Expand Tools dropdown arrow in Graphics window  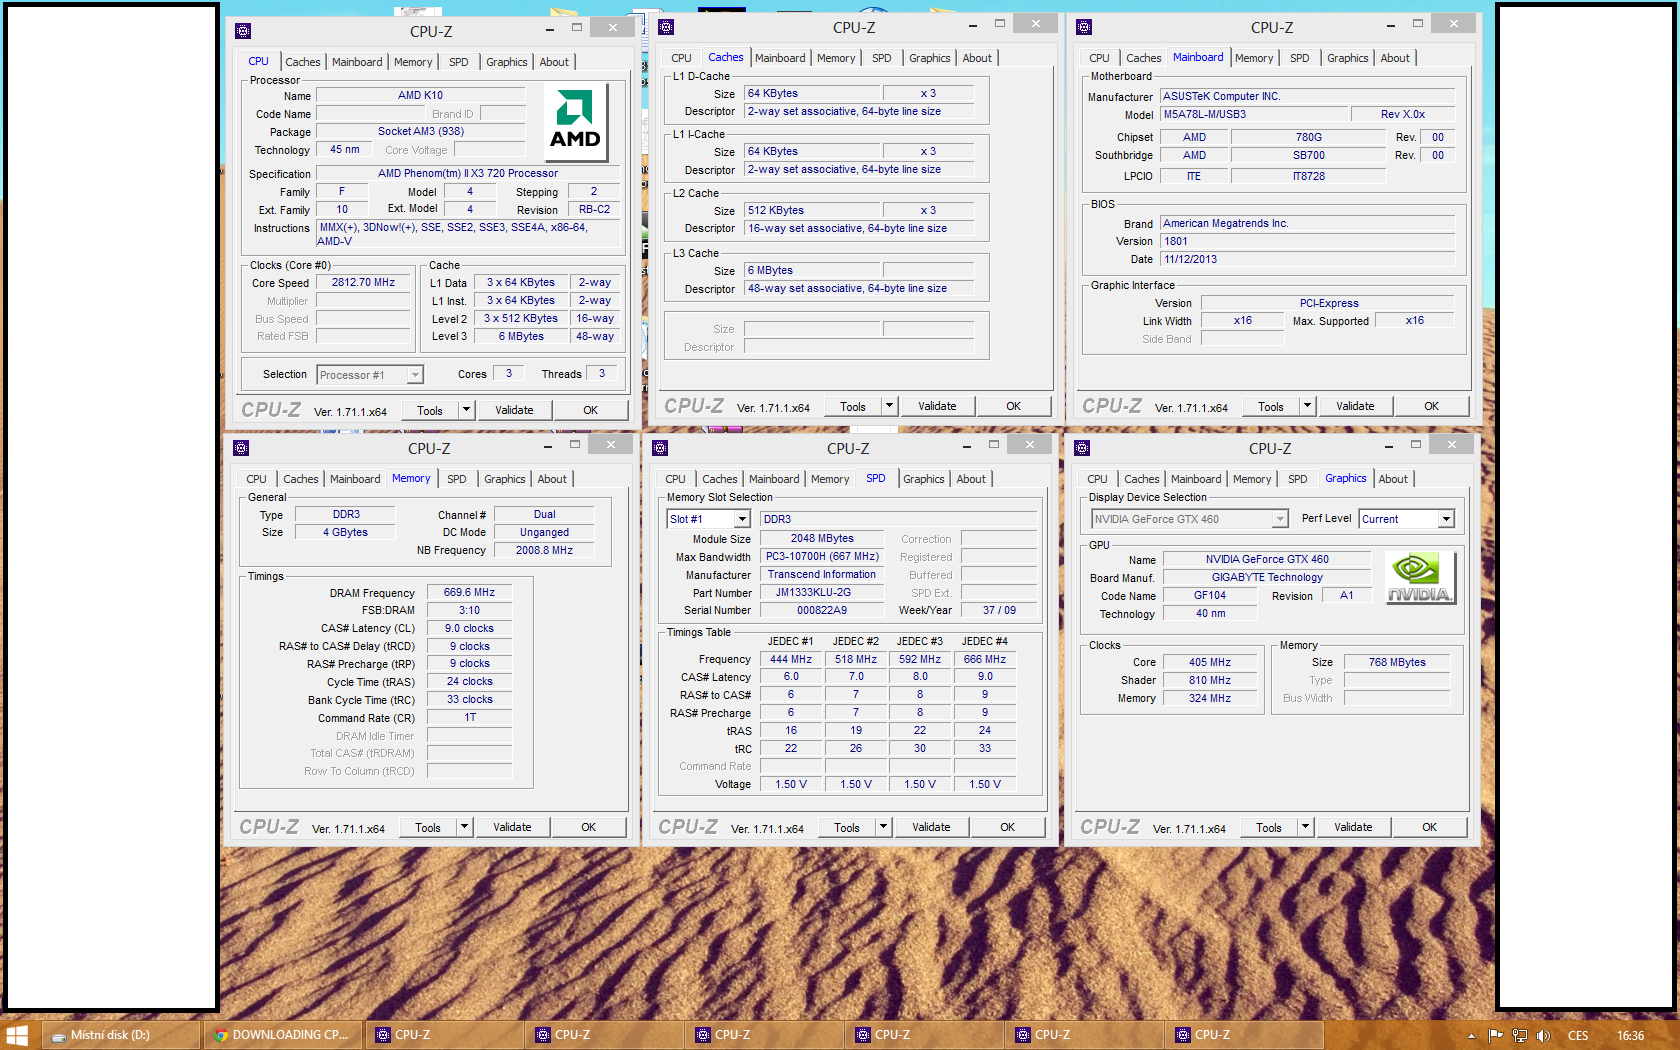(1305, 827)
